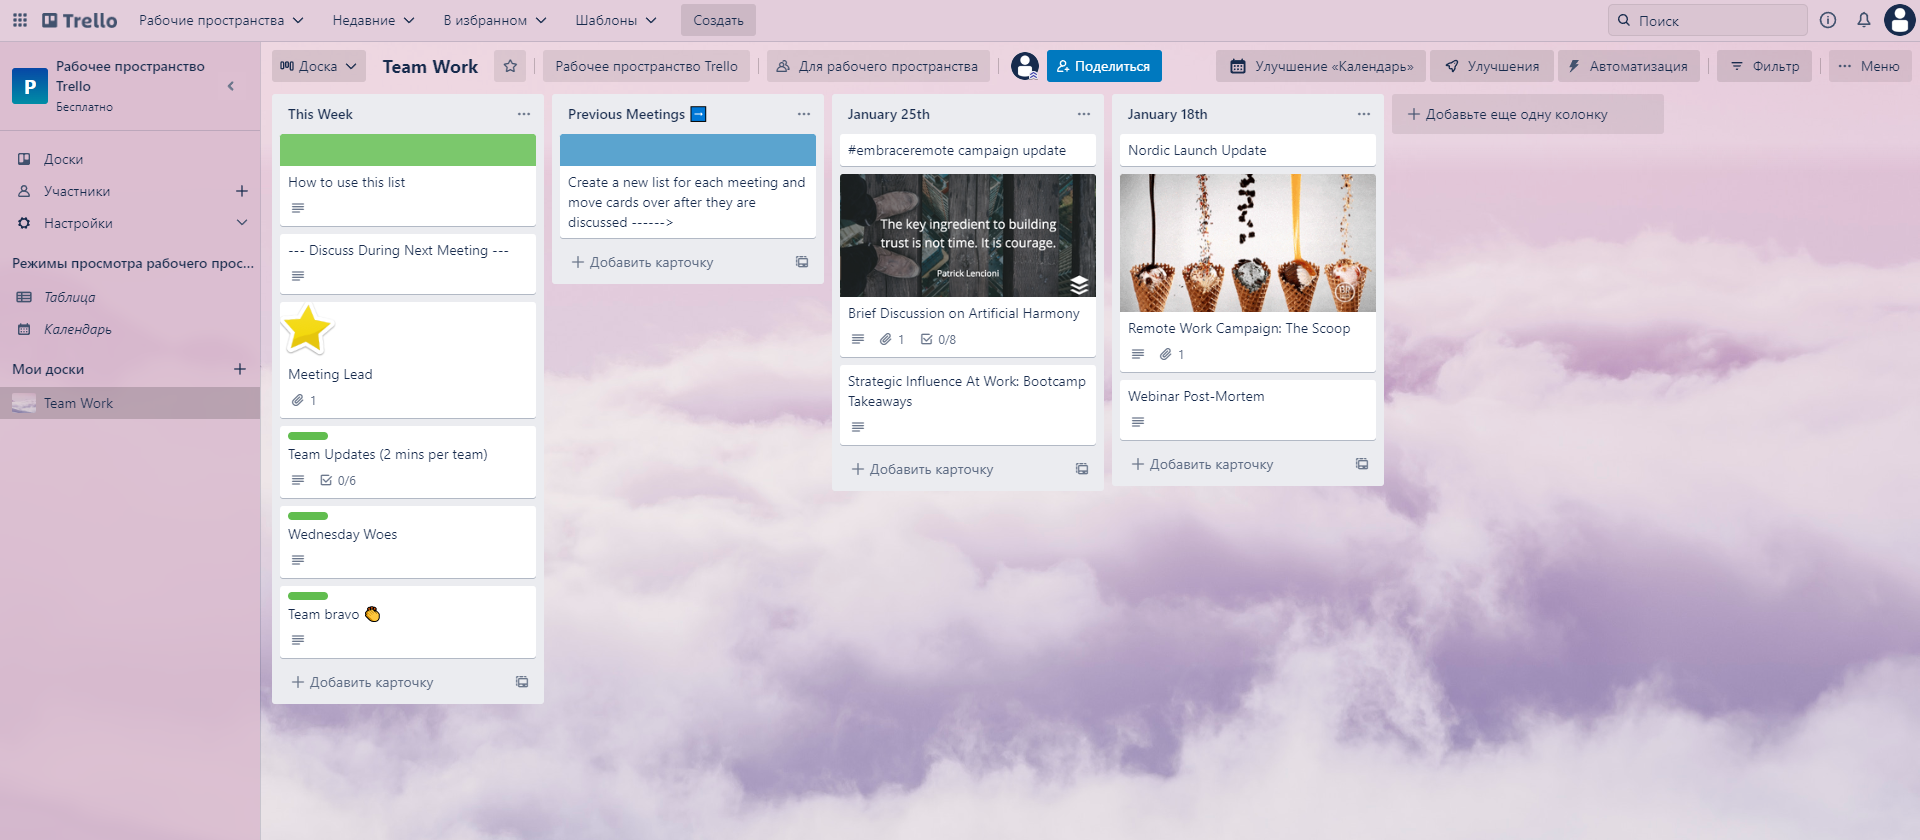Expand the Настройки section in sidebar
Screen dimensions: 1920x840
point(241,223)
